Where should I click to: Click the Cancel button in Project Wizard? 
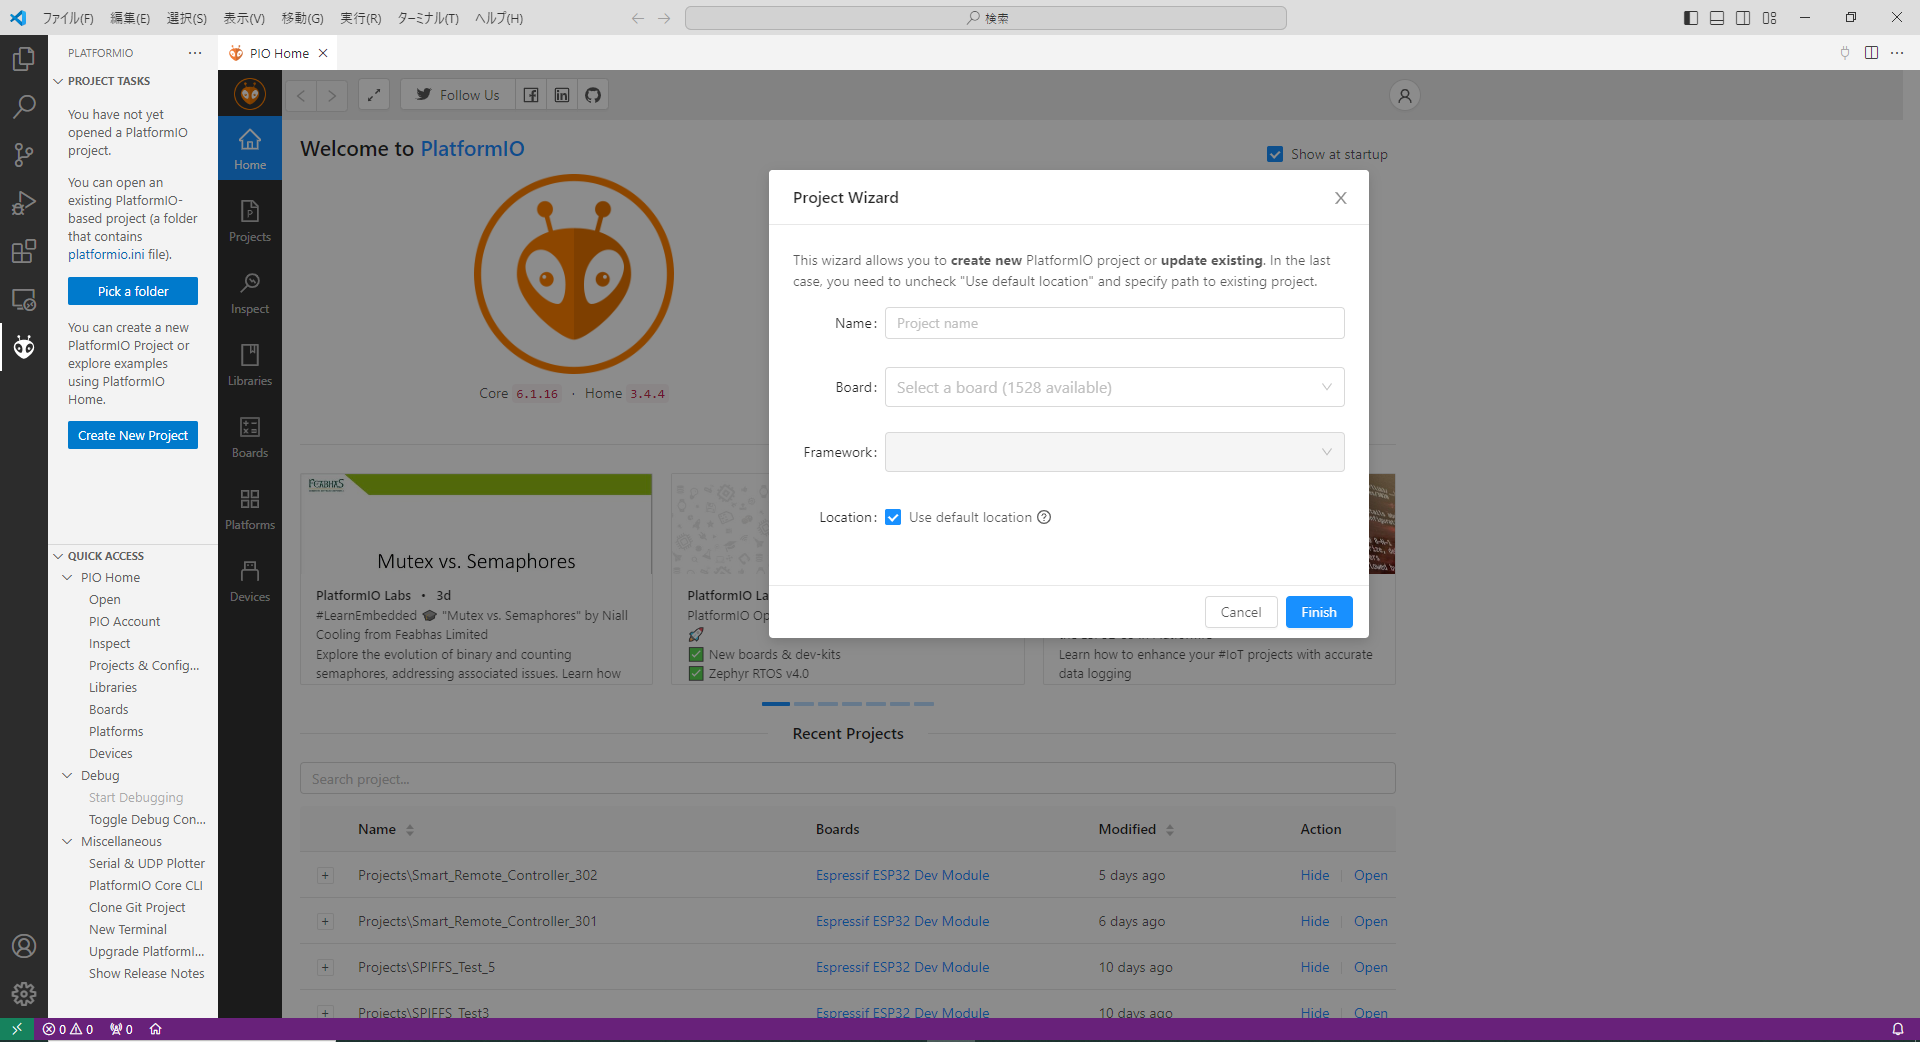(x=1240, y=612)
